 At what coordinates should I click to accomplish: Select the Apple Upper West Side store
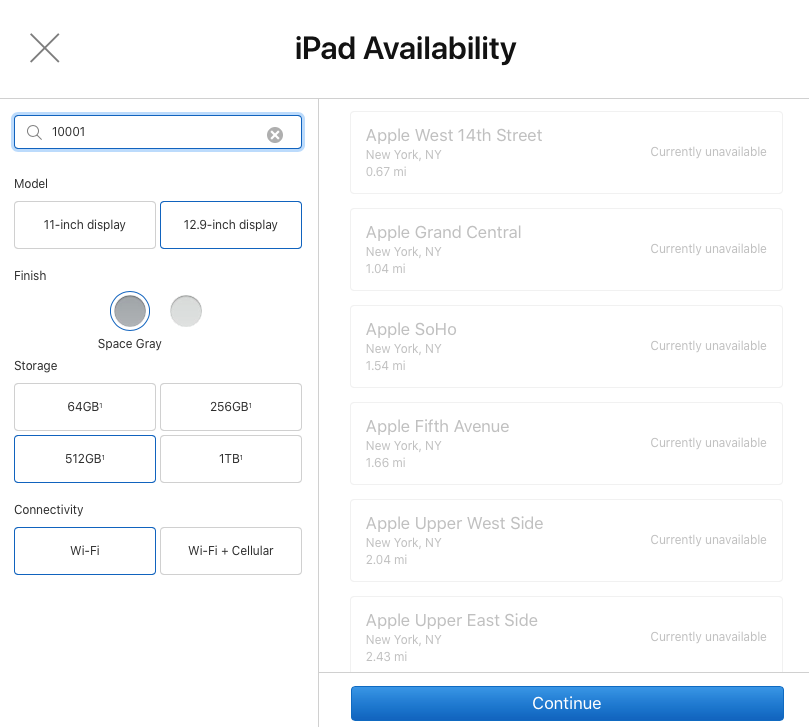pyautogui.click(x=566, y=540)
